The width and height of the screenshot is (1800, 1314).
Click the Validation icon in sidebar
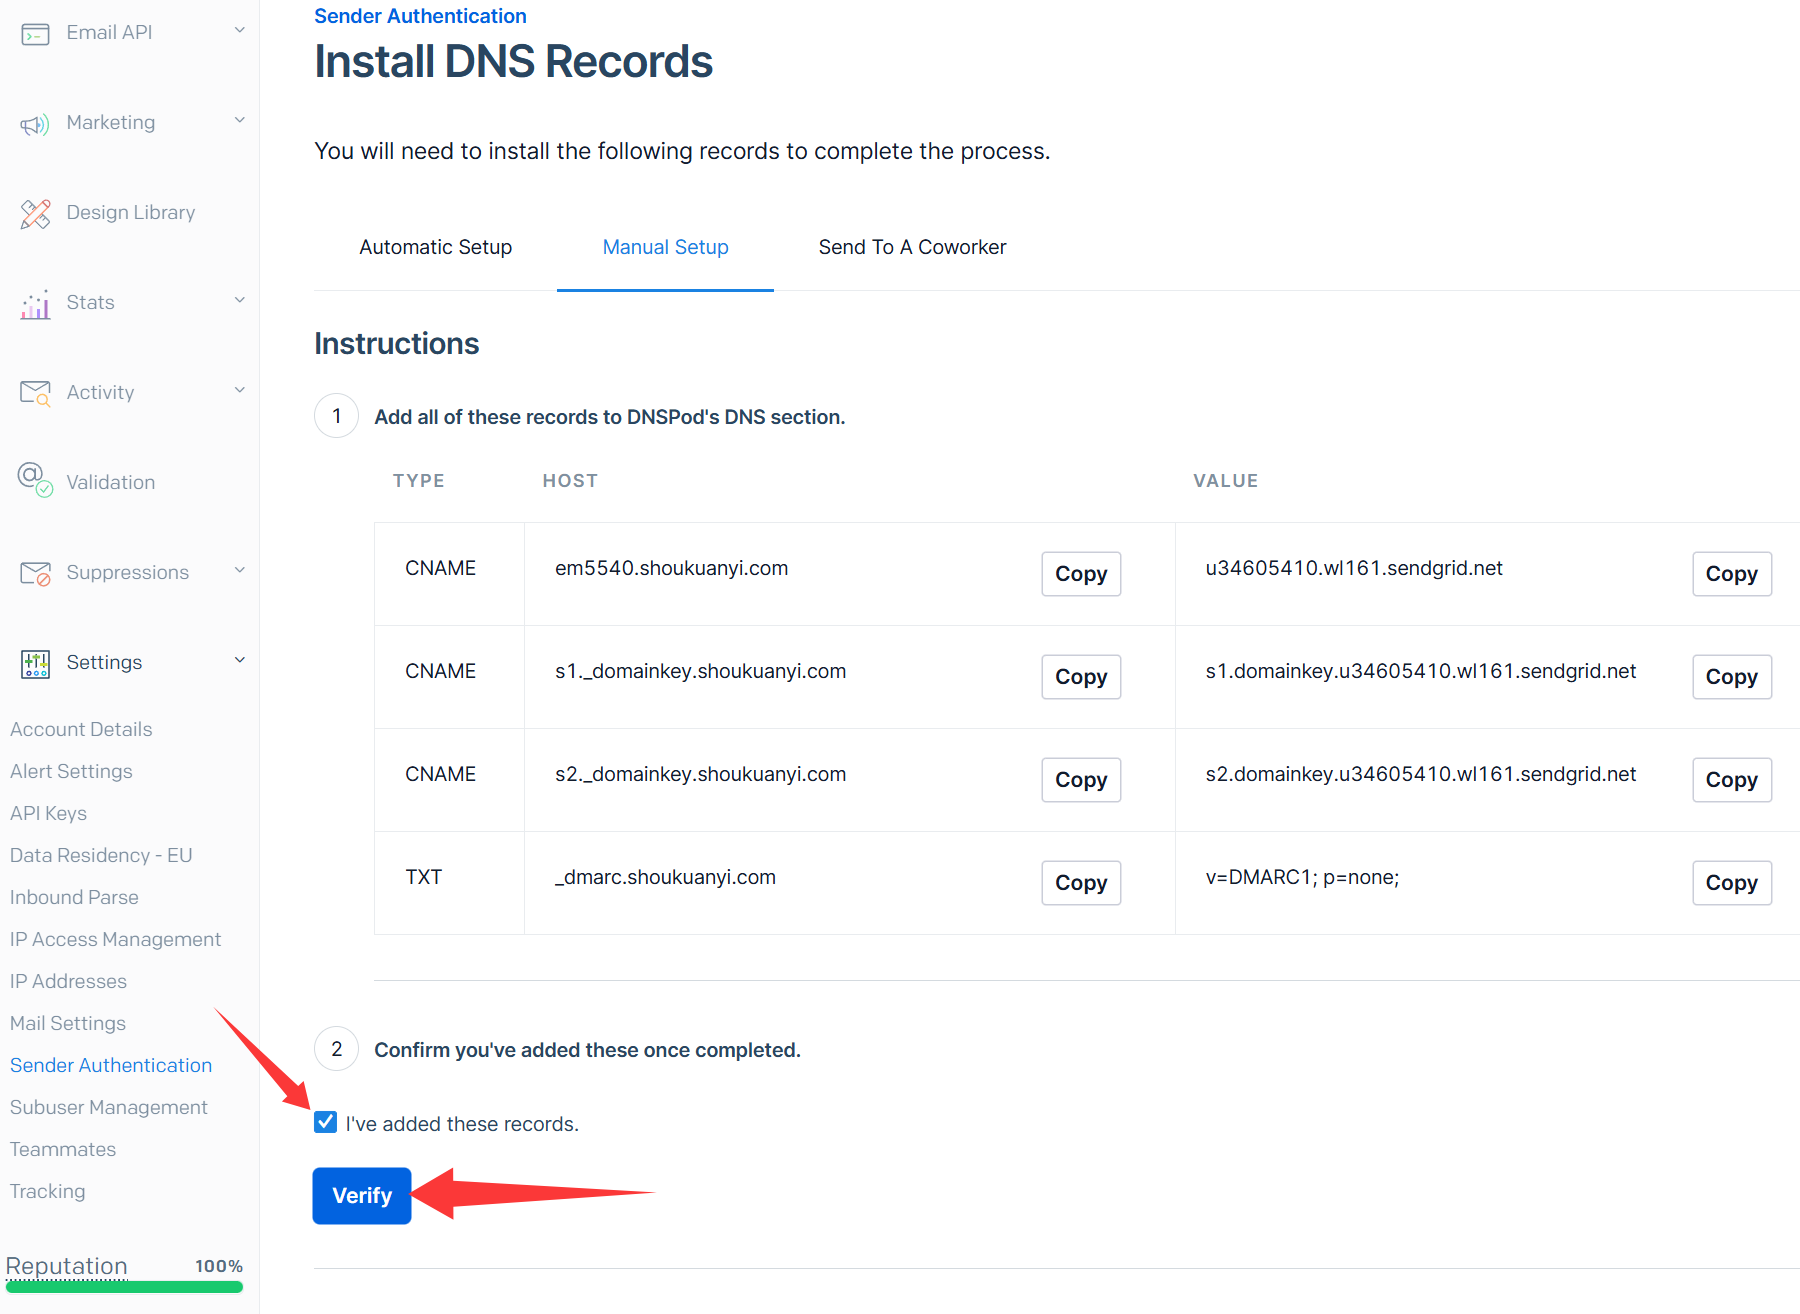pyautogui.click(x=35, y=480)
